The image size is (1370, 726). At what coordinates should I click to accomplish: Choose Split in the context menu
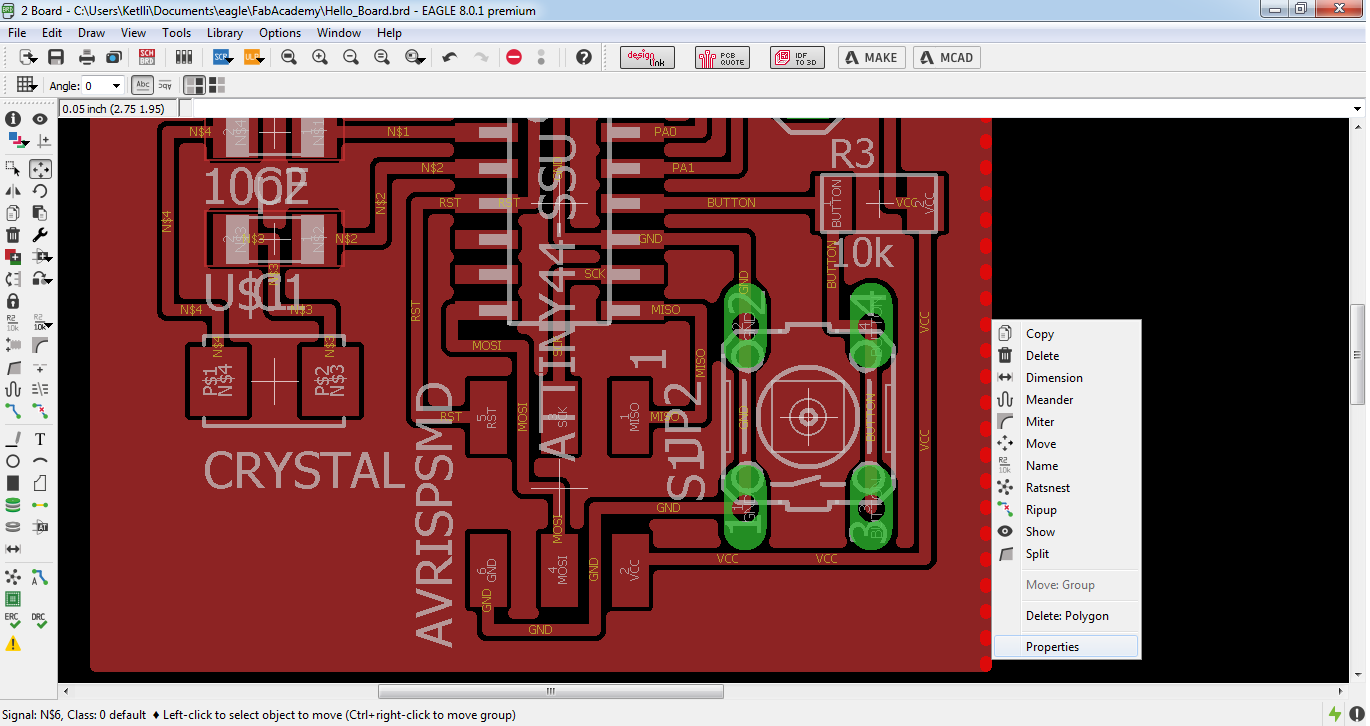[1066, 554]
